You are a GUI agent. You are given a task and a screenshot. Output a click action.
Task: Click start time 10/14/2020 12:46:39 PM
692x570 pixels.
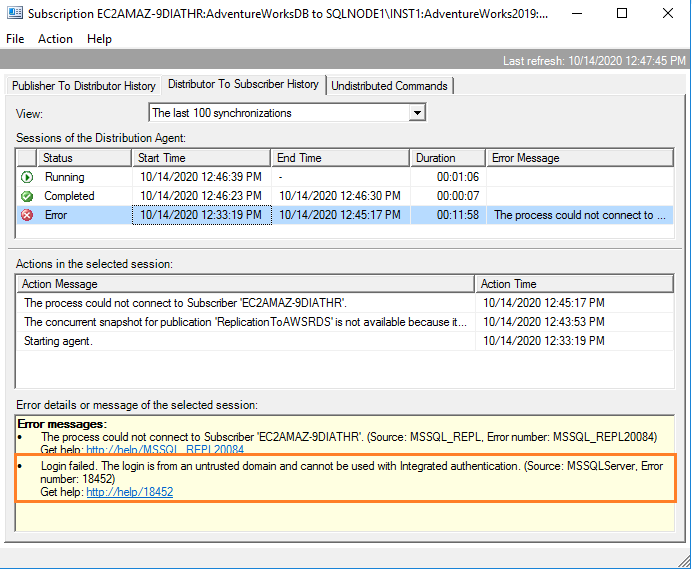[201, 177]
